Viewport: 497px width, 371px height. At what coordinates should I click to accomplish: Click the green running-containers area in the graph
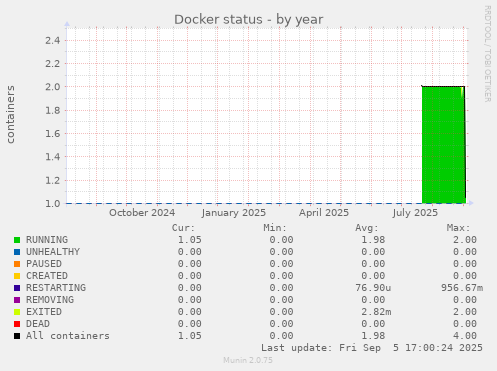[x=443, y=145]
